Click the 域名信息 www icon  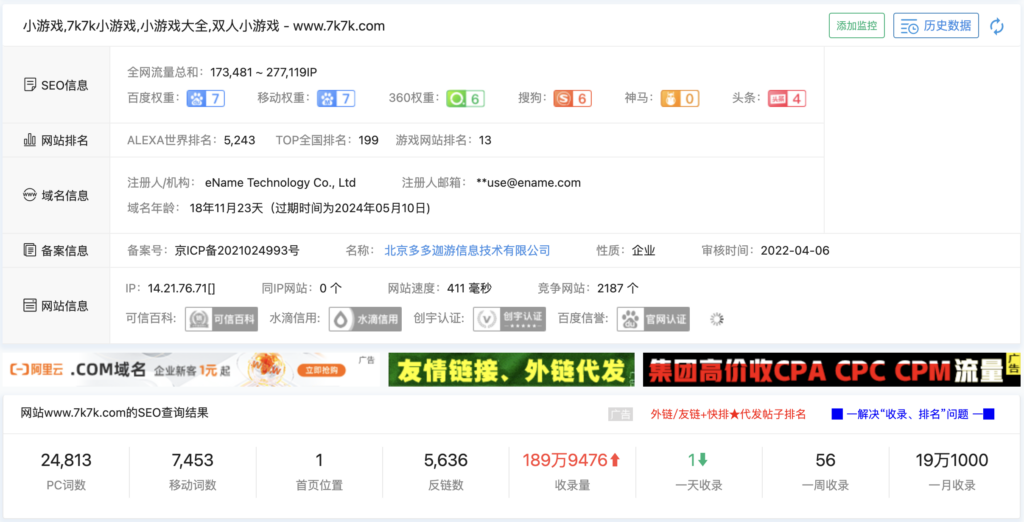click(x=29, y=195)
